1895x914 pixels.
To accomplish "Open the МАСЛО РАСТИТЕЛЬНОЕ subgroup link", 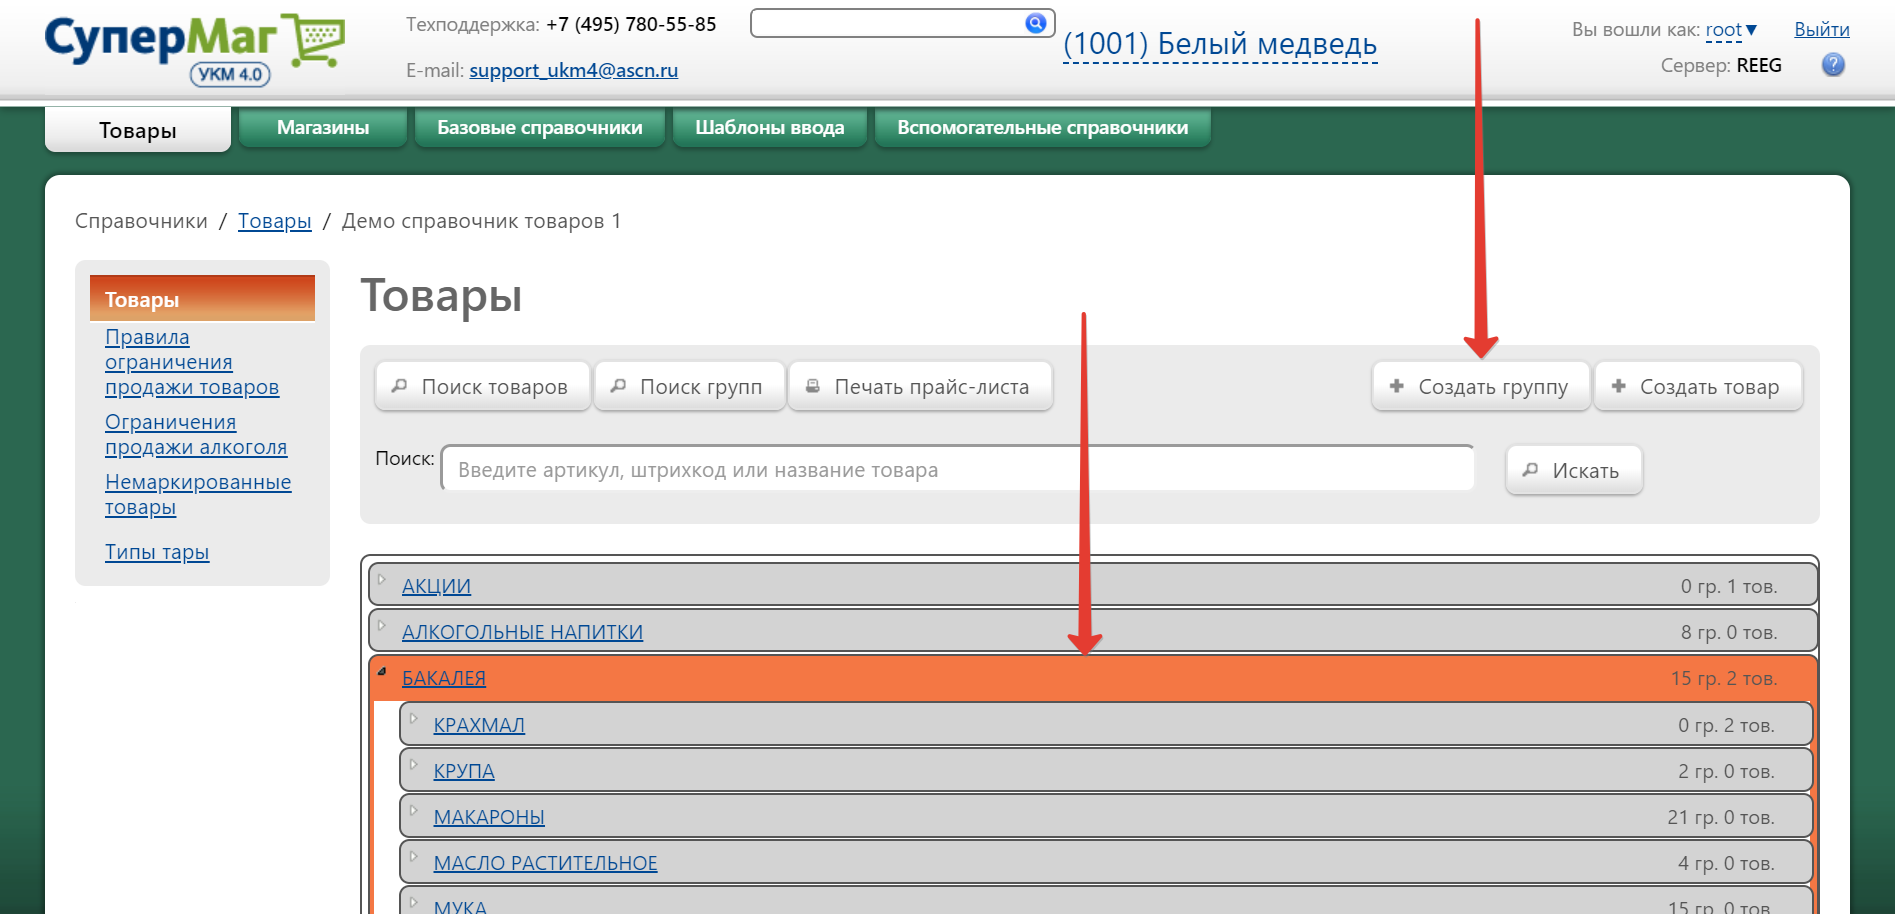I will tap(545, 863).
